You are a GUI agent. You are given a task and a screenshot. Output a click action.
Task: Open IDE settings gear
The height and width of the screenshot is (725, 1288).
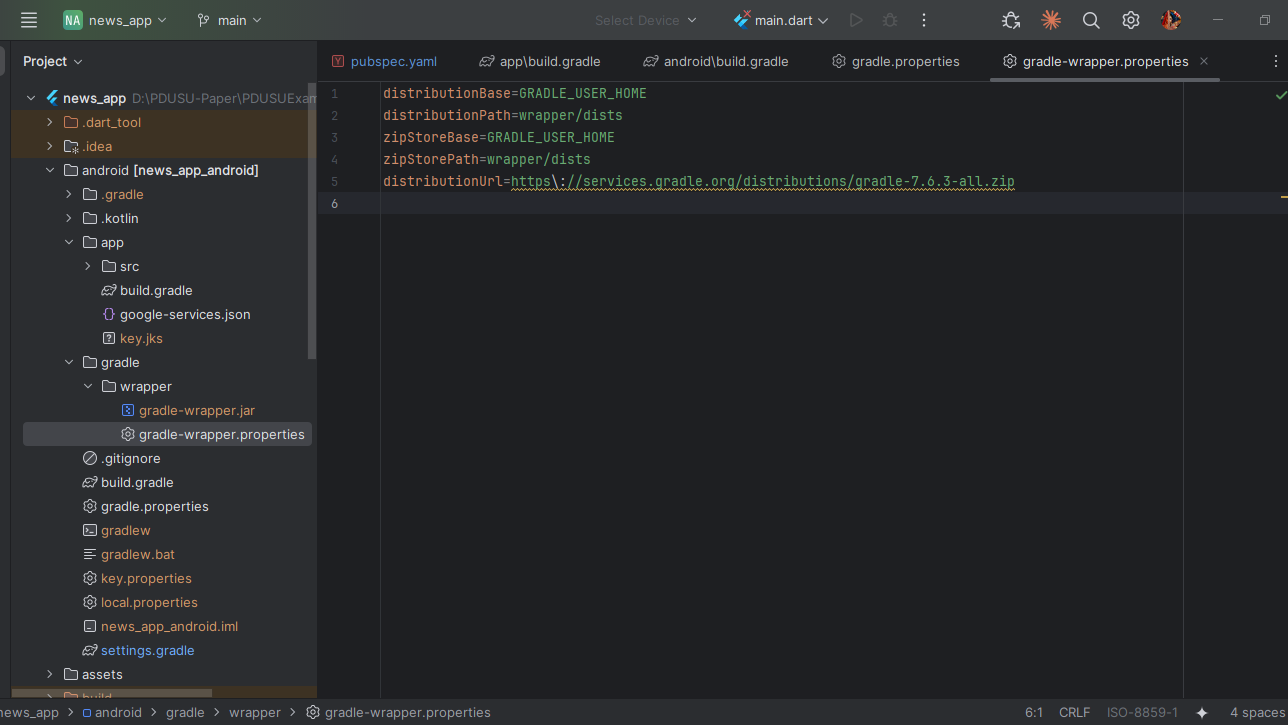pos(1131,20)
